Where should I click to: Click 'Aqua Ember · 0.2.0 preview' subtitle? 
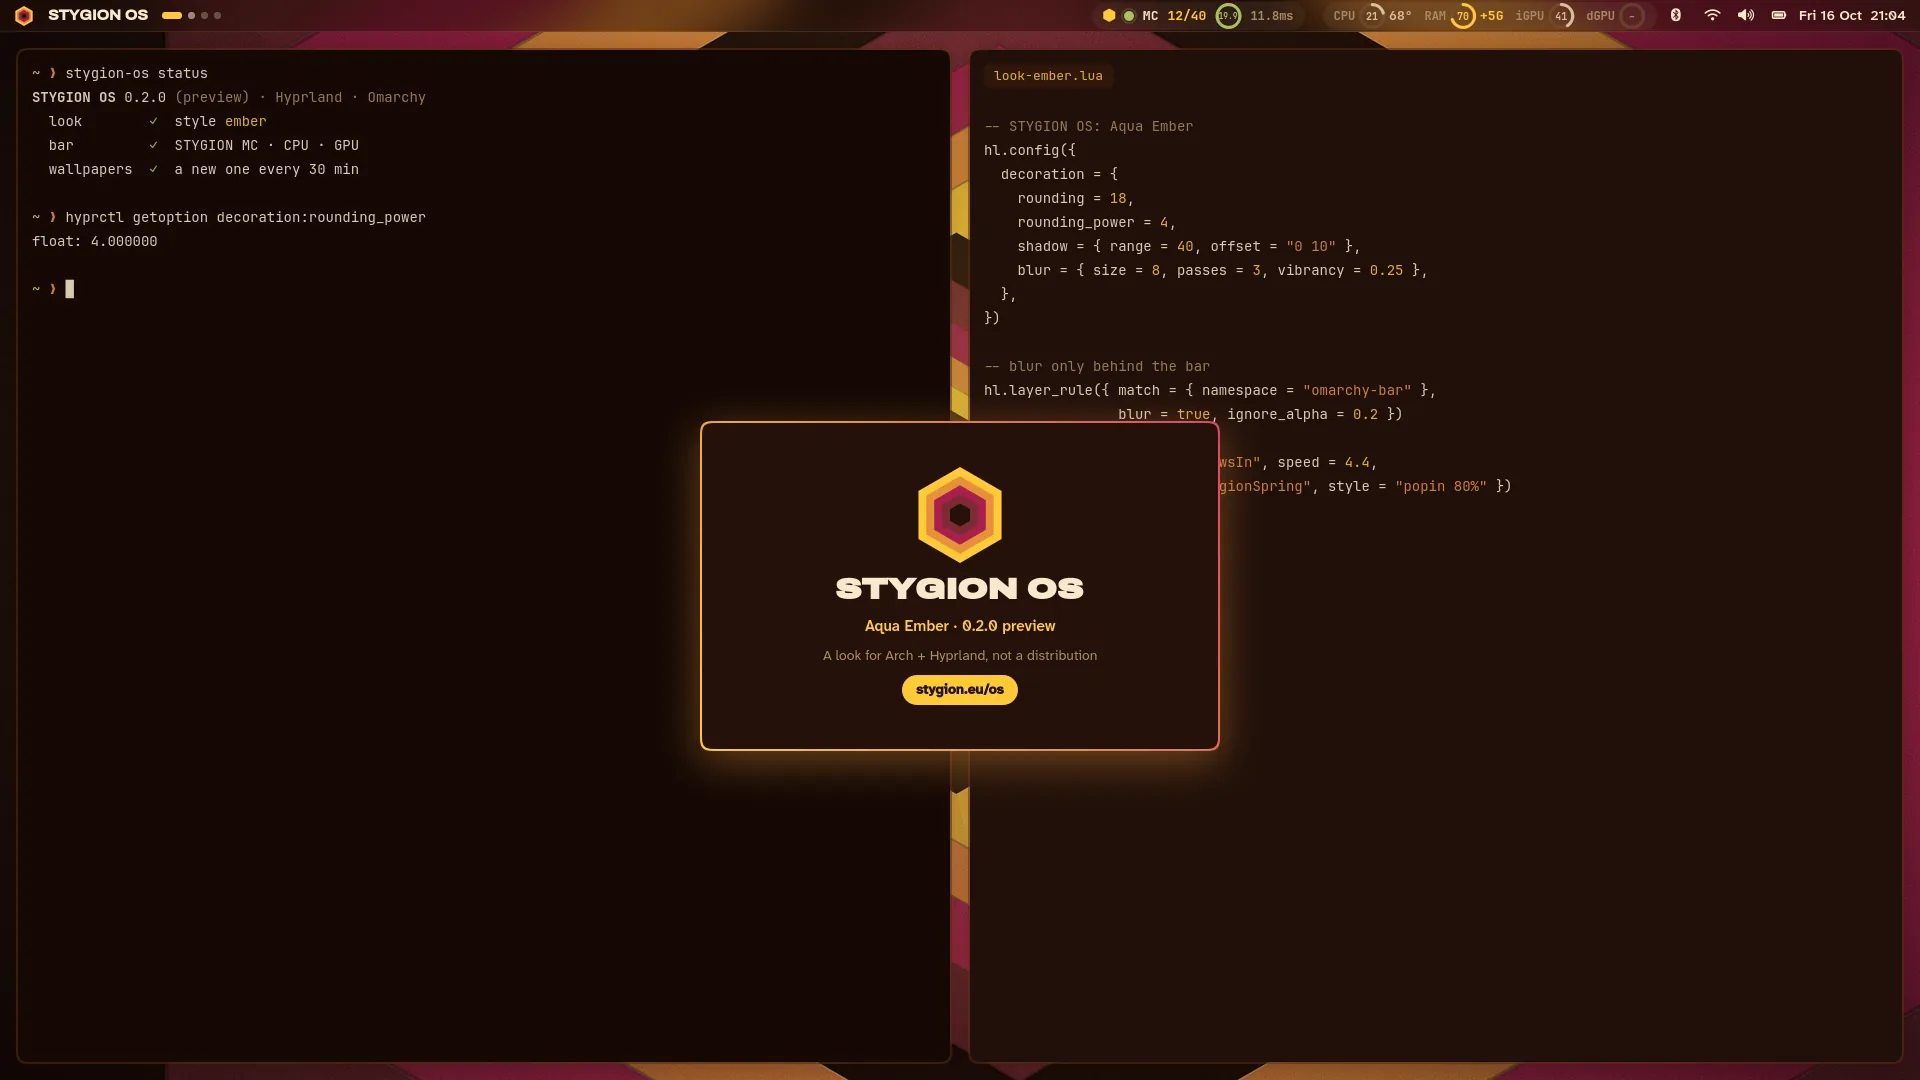pyautogui.click(x=960, y=626)
